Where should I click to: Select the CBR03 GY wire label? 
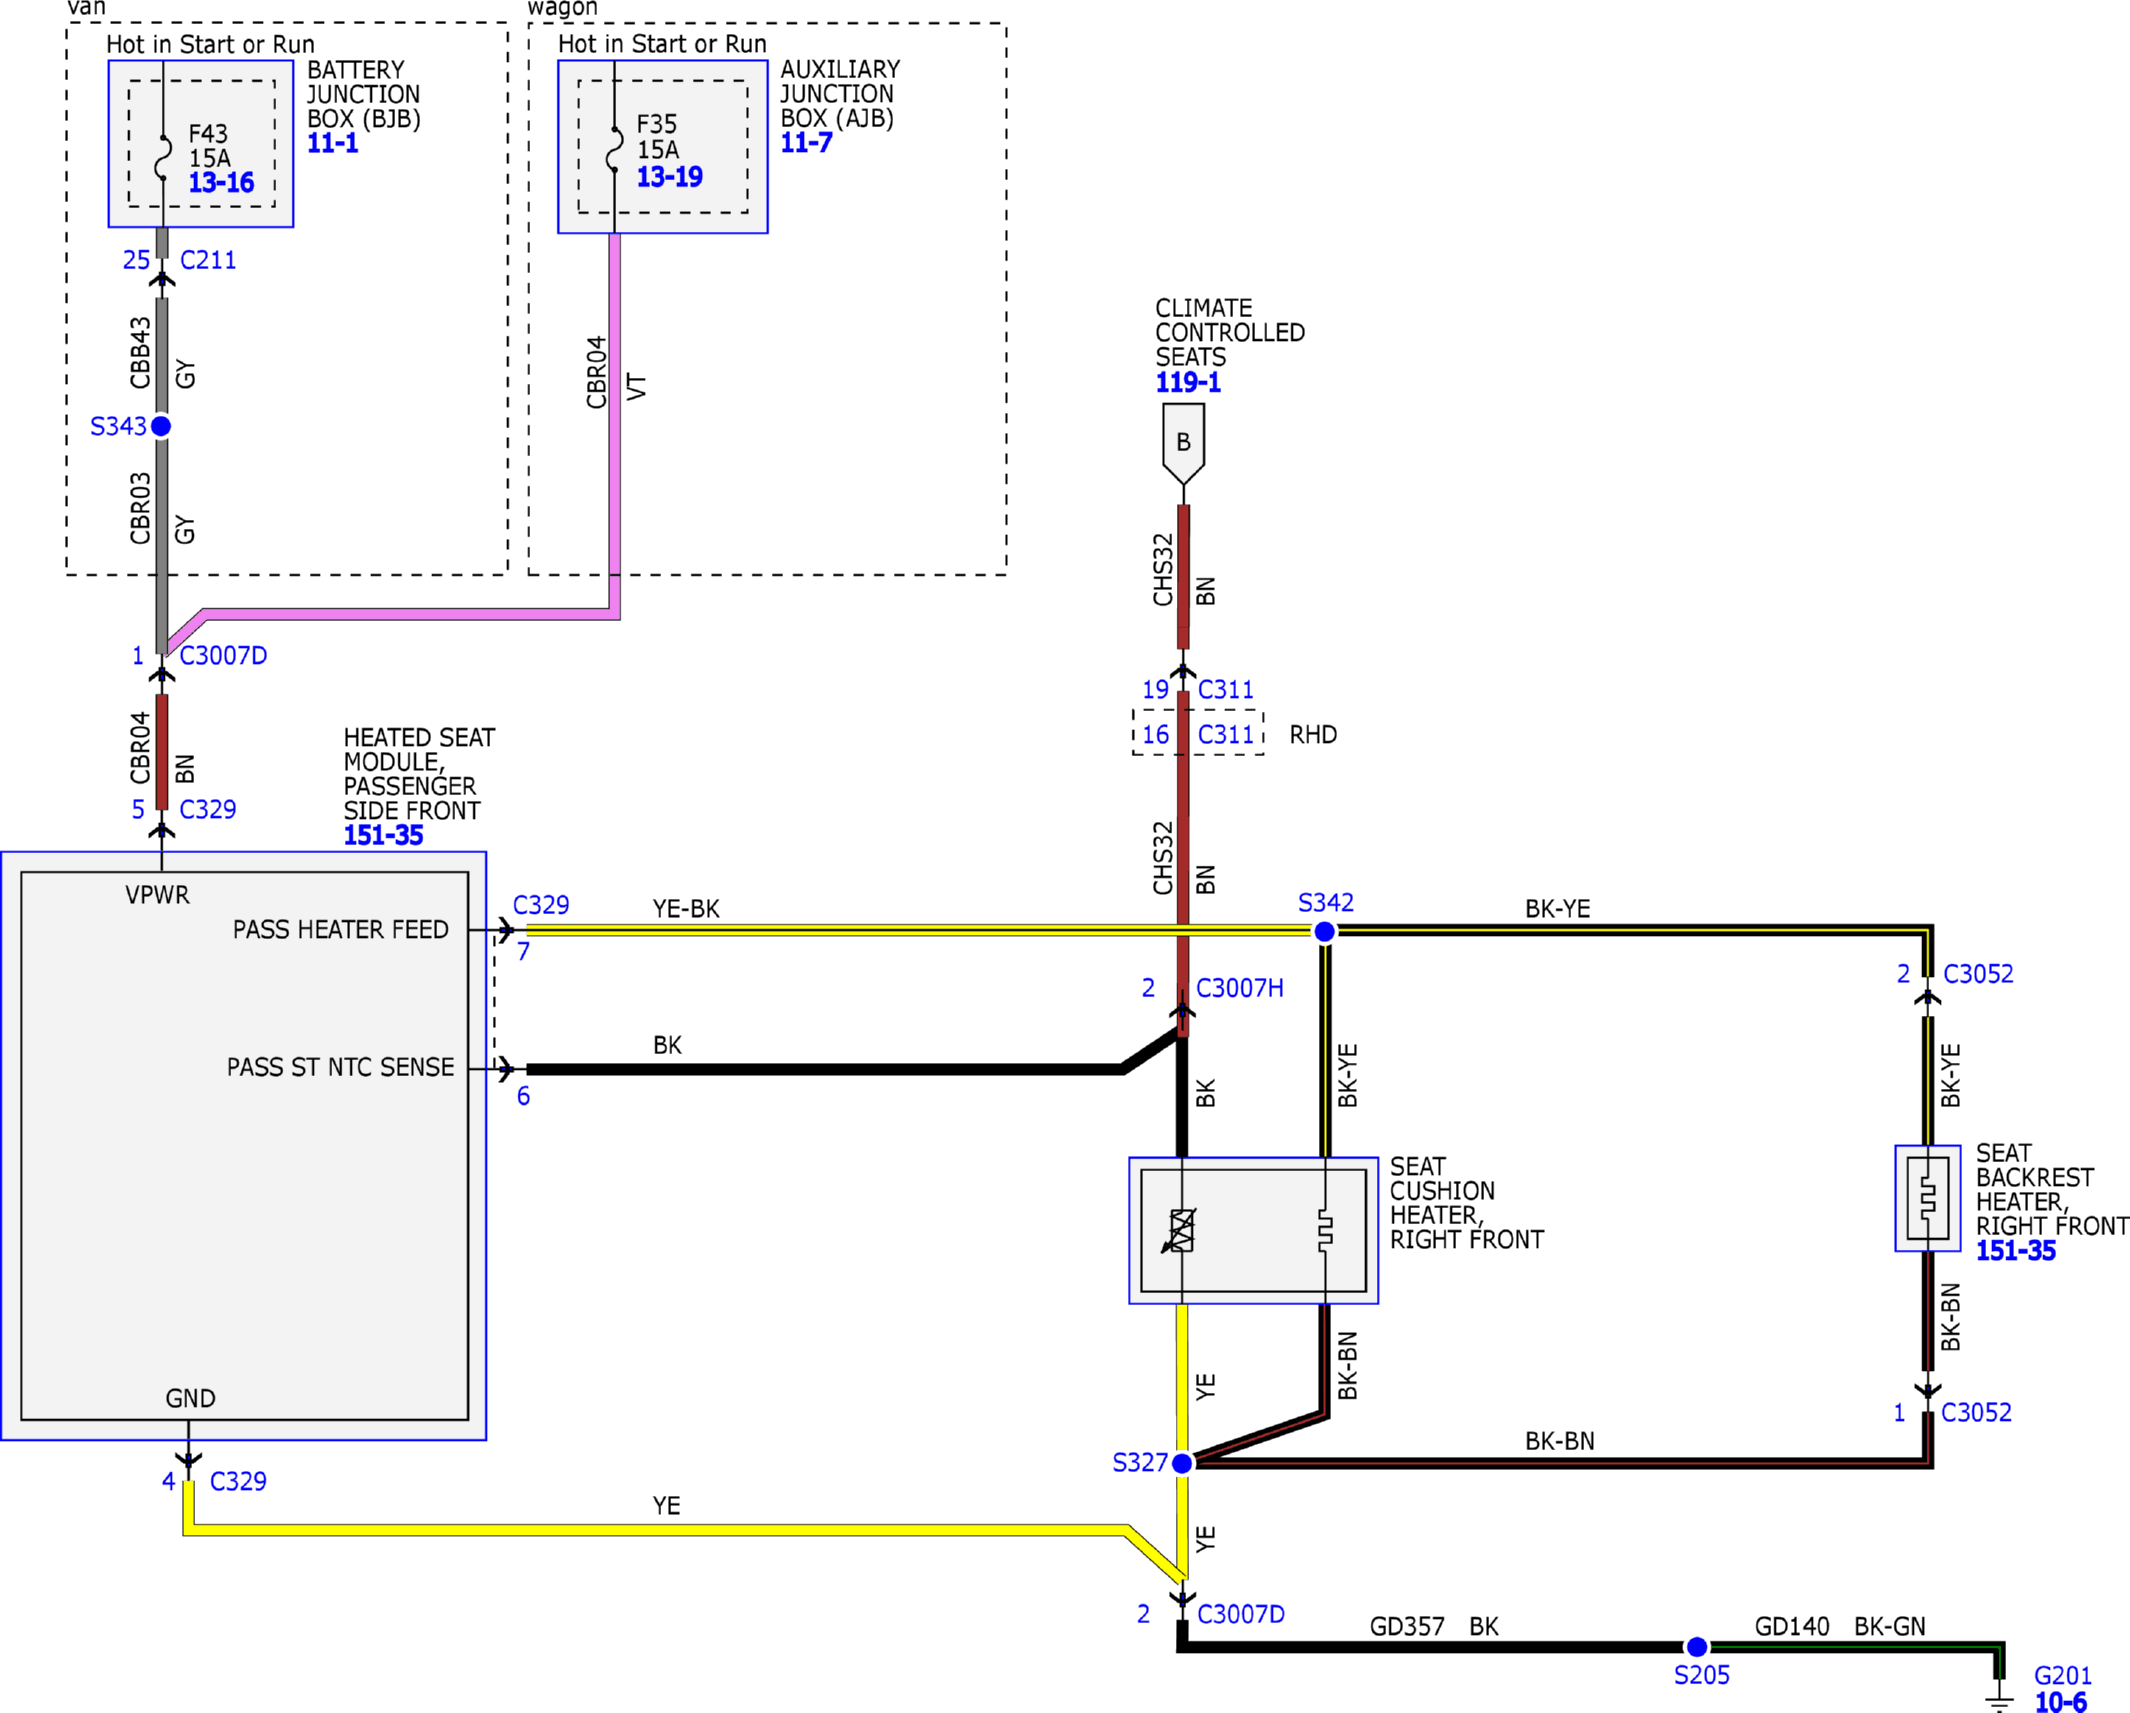tap(162, 509)
